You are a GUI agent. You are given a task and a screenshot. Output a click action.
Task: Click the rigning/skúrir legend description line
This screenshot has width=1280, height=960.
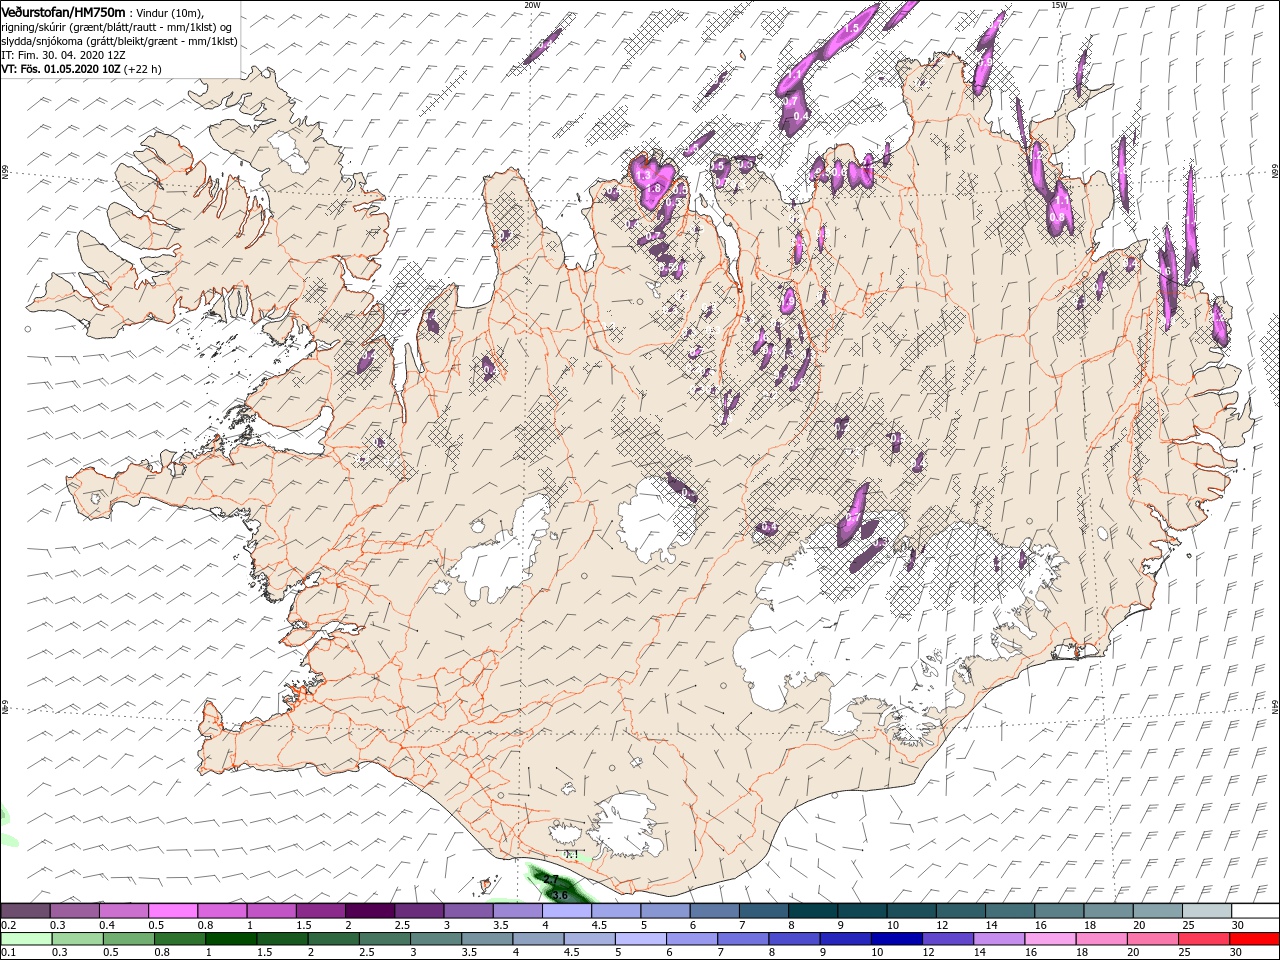coord(116,27)
